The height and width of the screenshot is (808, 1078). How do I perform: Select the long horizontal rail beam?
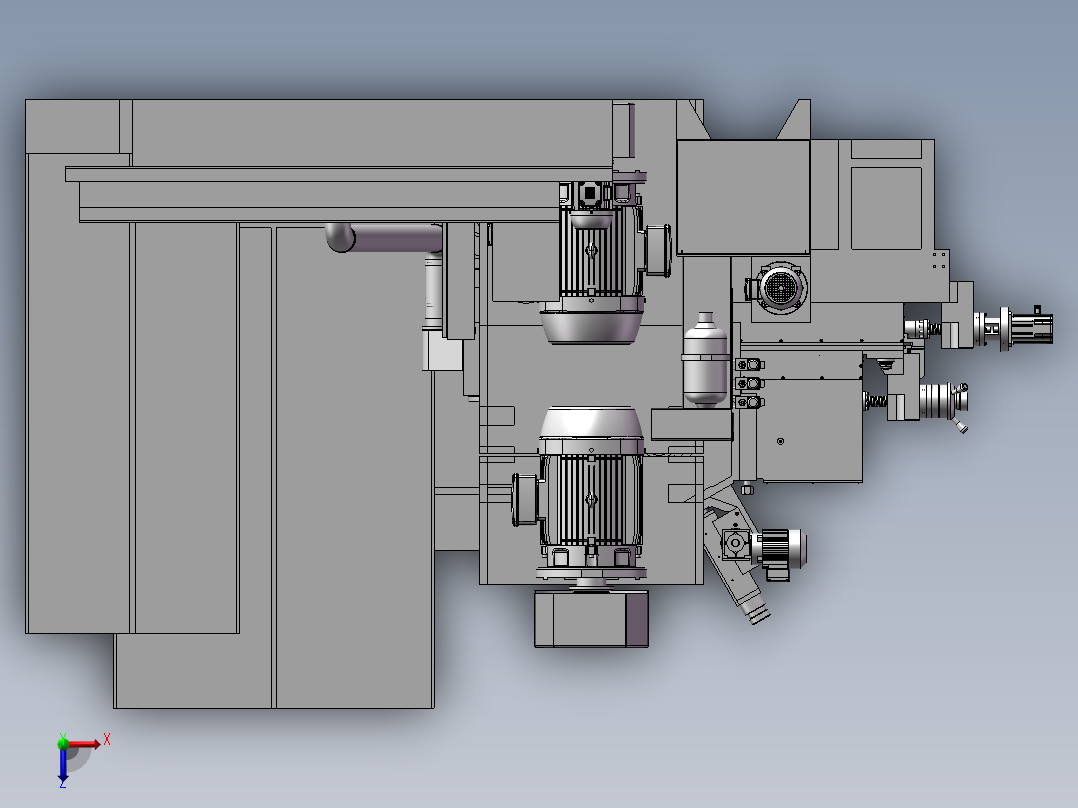[339, 174]
